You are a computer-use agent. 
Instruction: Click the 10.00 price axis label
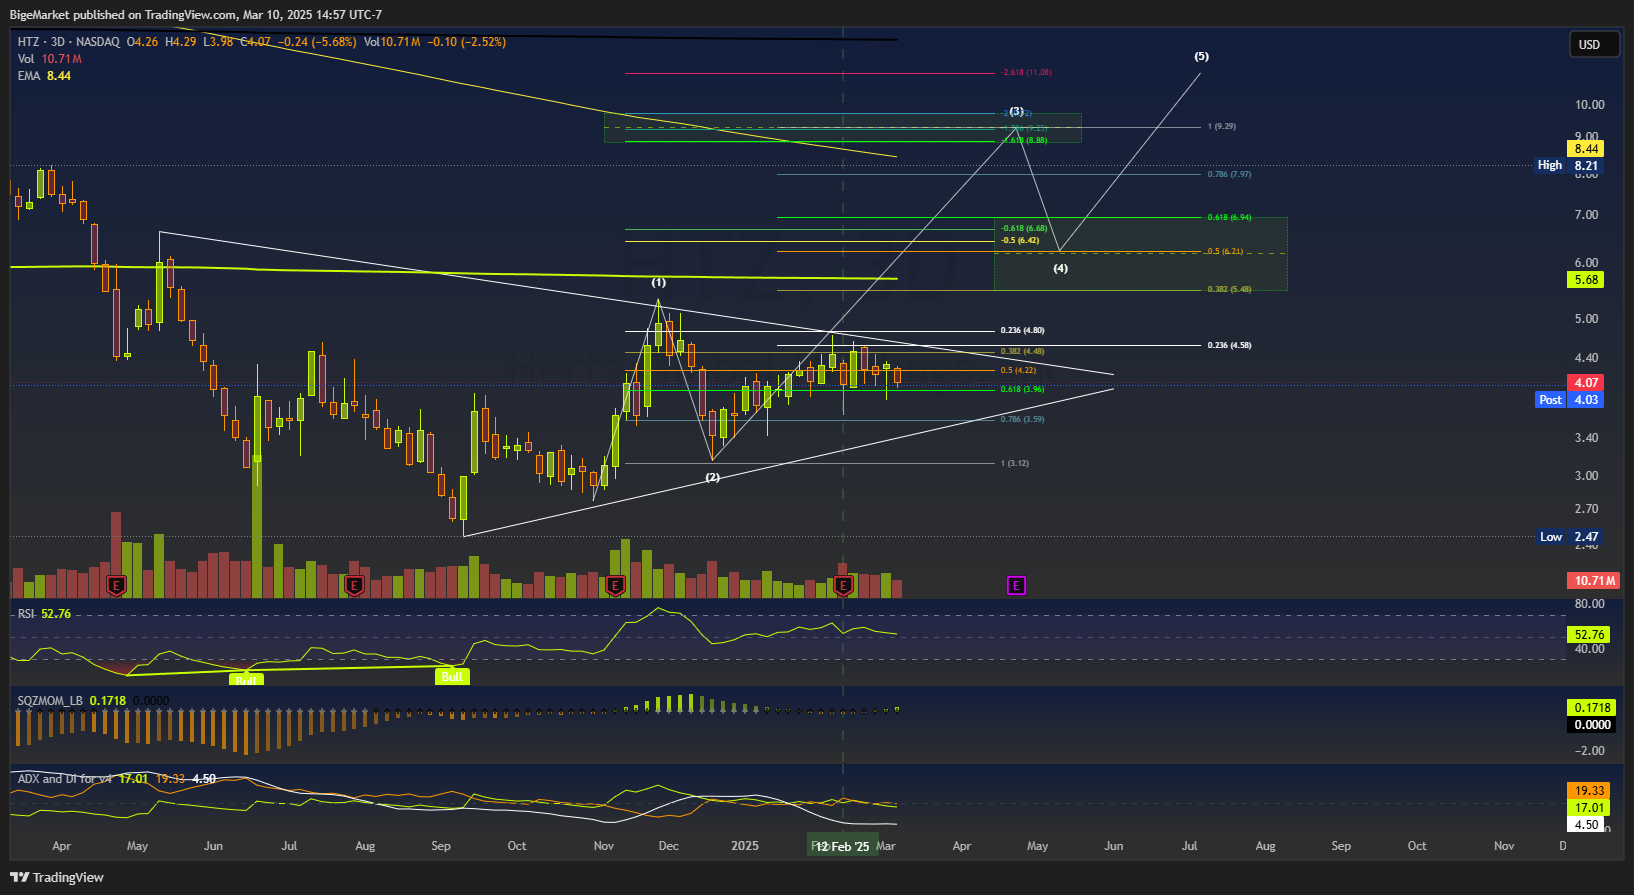coord(1589,105)
